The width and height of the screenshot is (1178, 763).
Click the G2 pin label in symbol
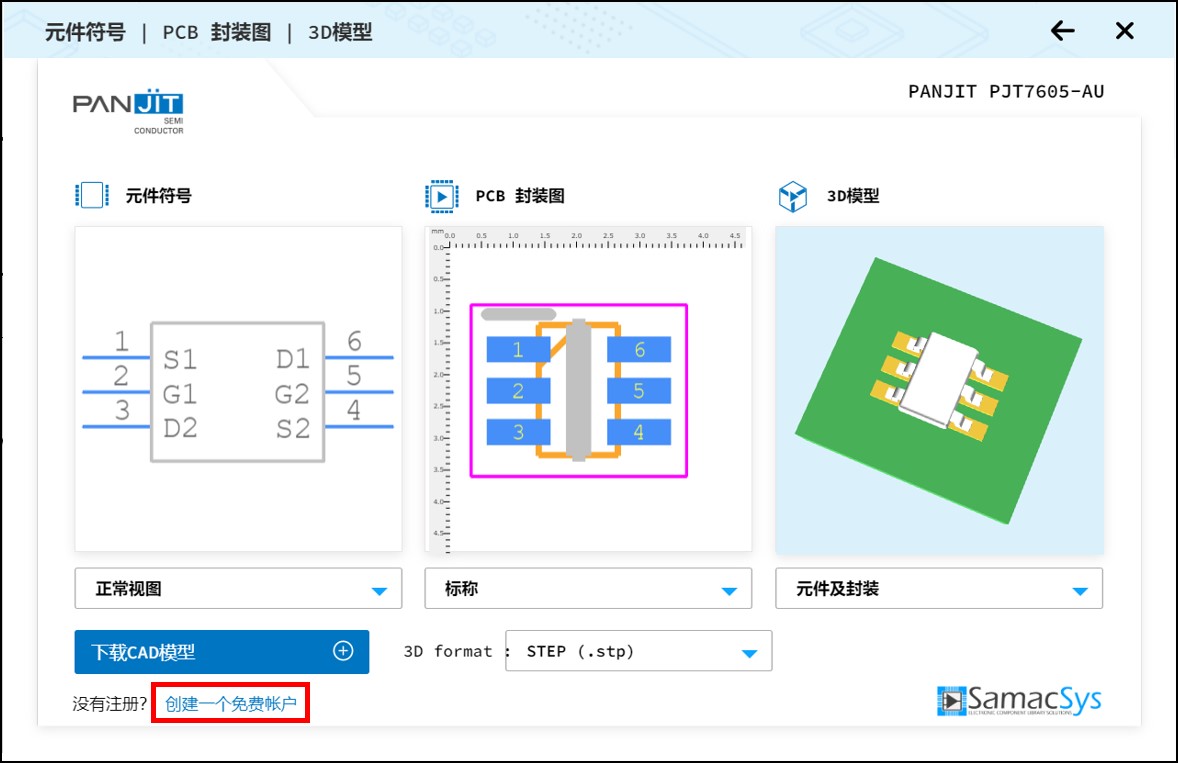tap(292, 394)
